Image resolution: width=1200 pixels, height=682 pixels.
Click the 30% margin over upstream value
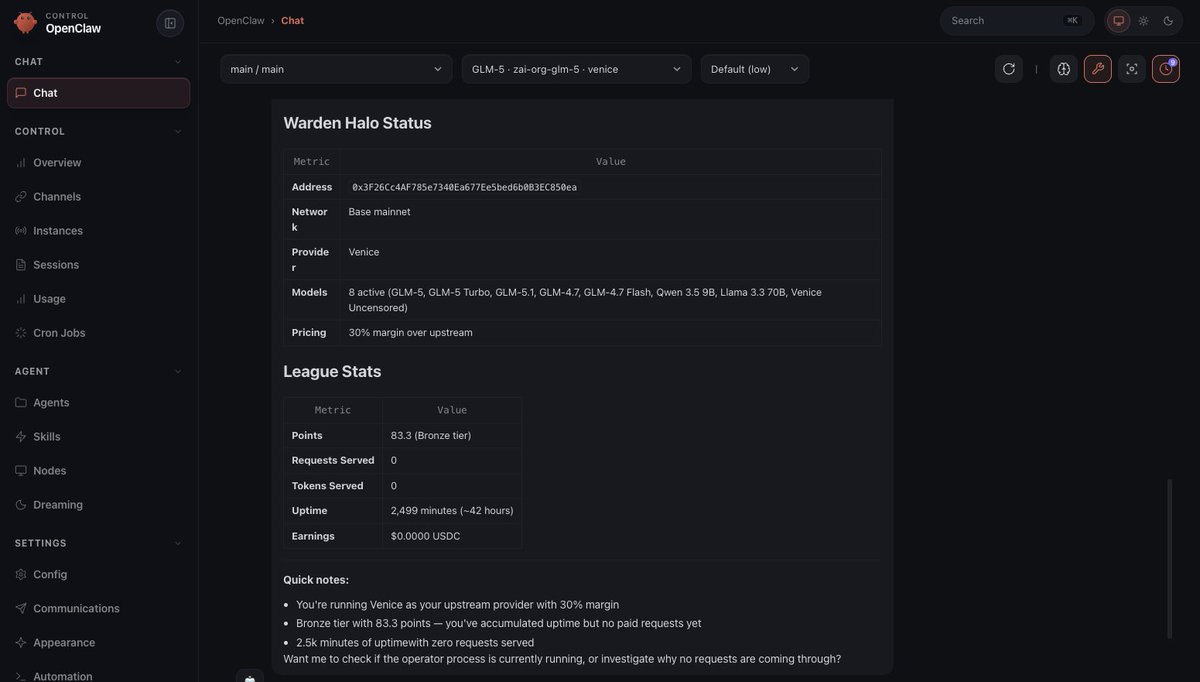coord(410,333)
